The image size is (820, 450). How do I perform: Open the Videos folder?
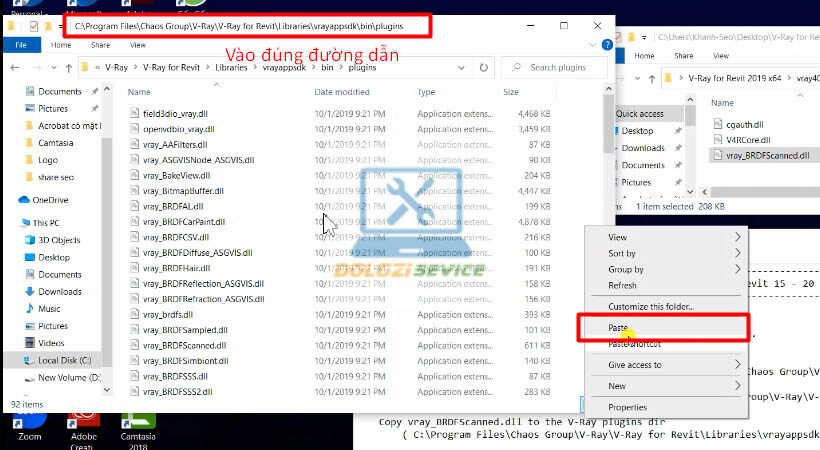(51, 343)
